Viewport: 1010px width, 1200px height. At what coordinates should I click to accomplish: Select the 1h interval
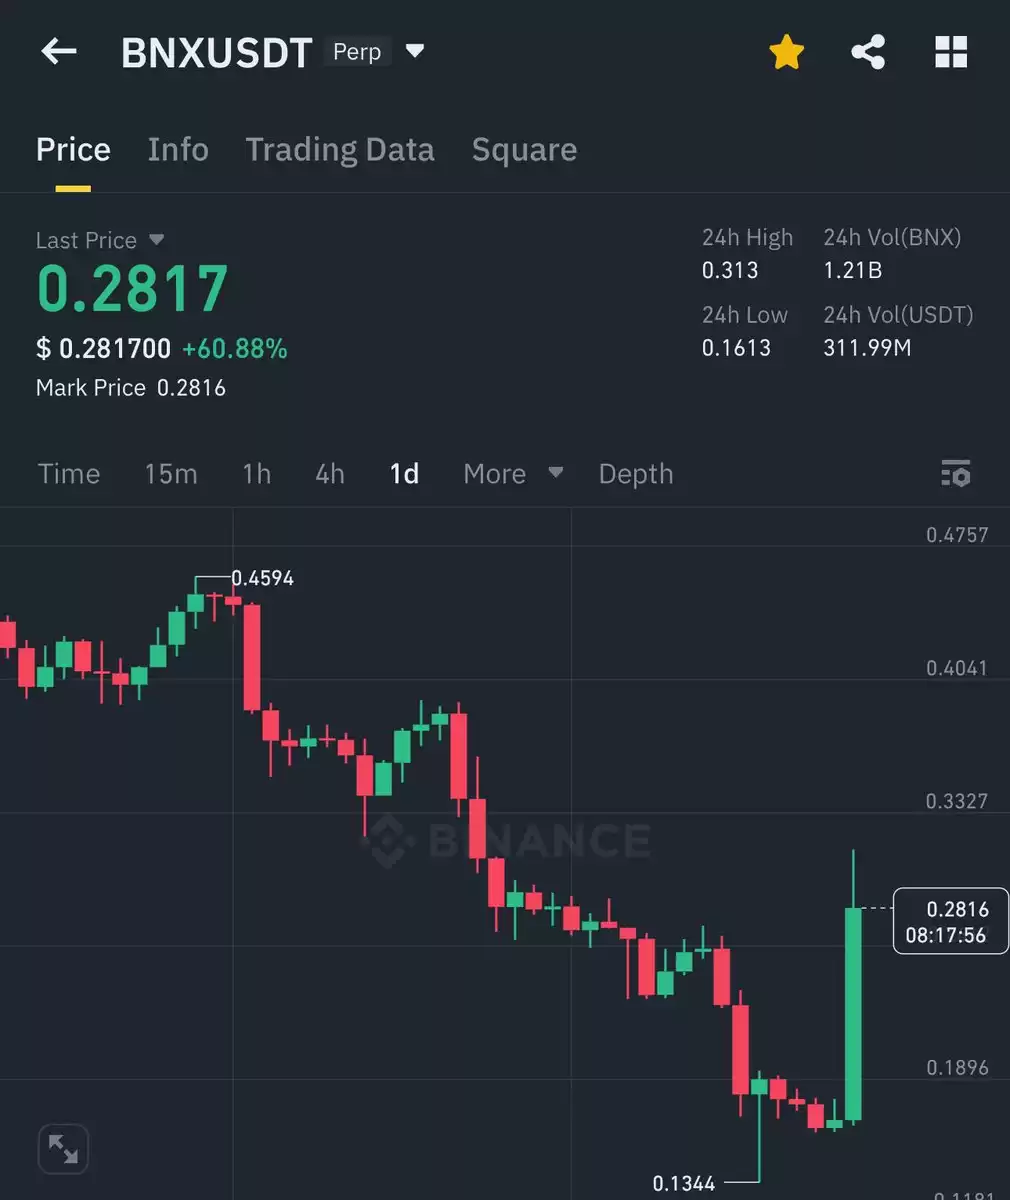click(x=257, y=474)
